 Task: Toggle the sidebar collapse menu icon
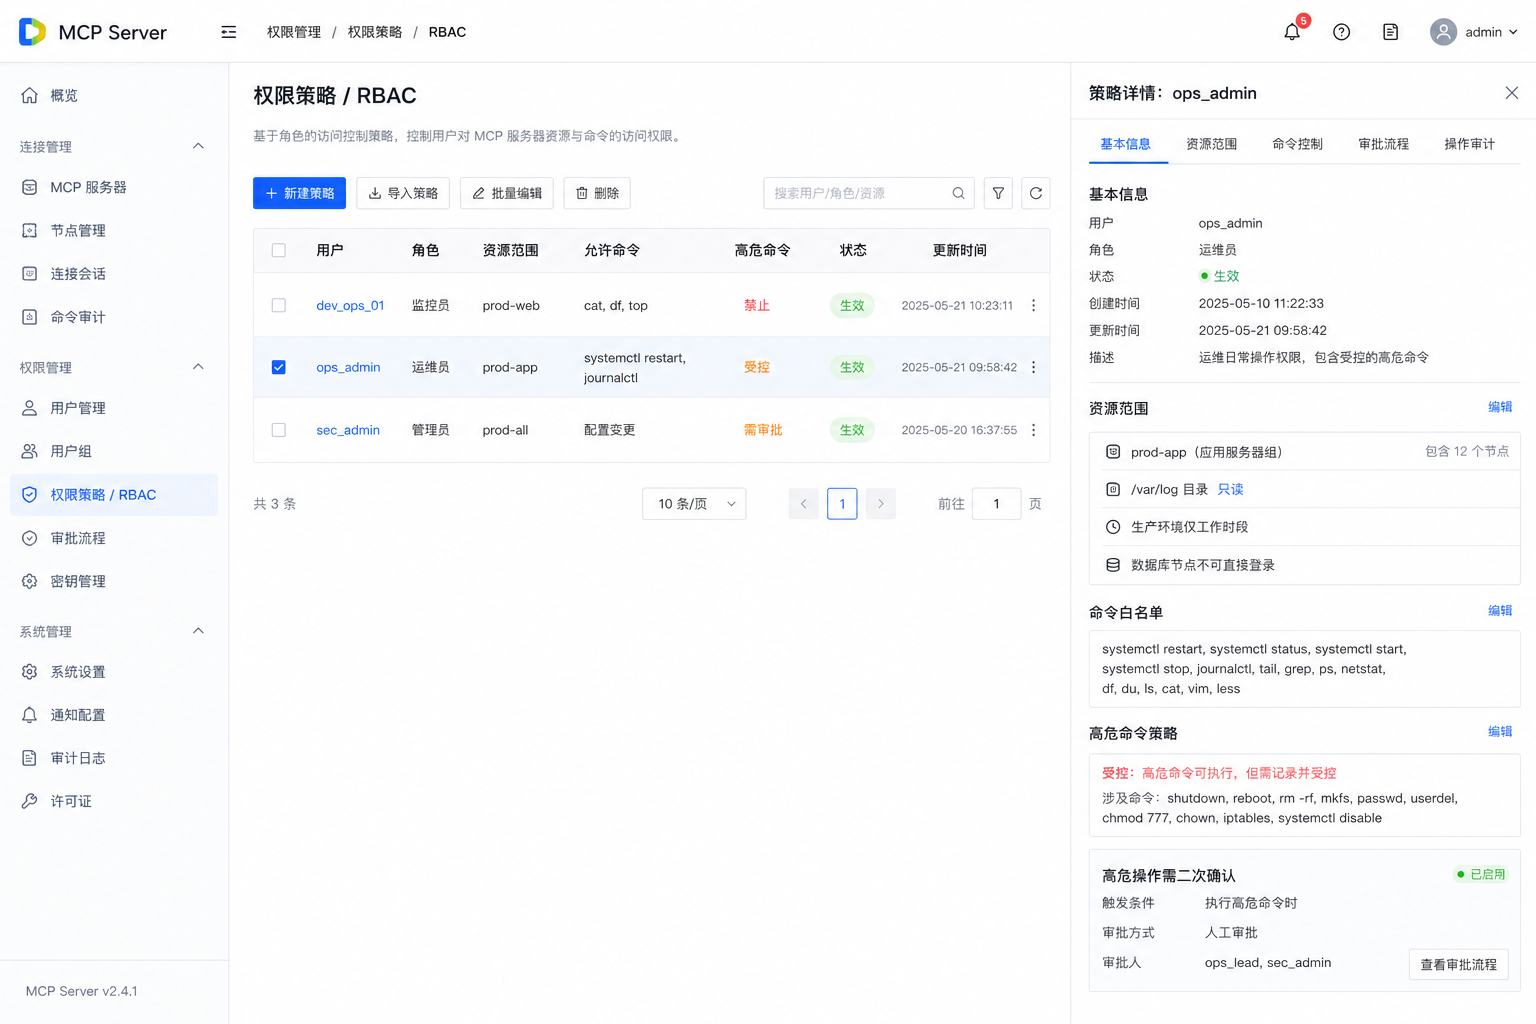[x=229, y=32]
